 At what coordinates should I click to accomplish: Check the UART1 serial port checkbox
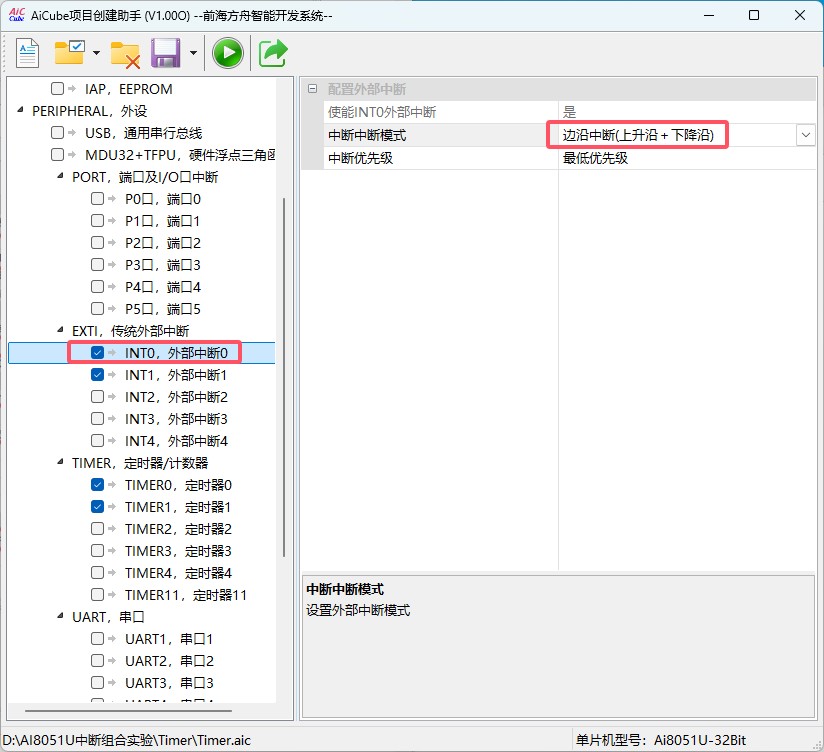coord(97,638)
